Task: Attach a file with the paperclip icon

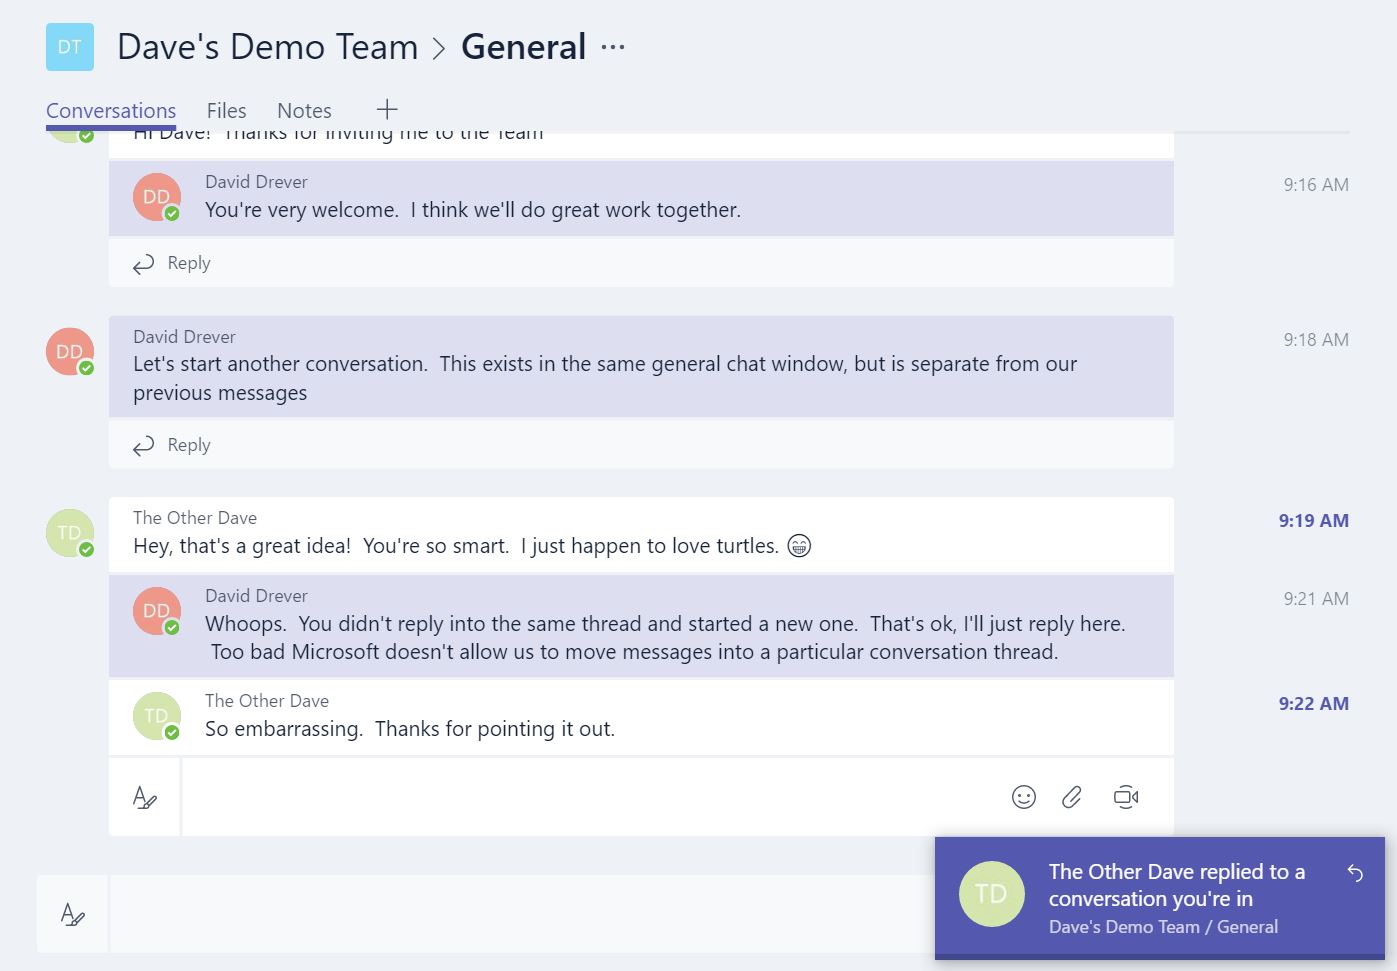Action: (1072, 797)
